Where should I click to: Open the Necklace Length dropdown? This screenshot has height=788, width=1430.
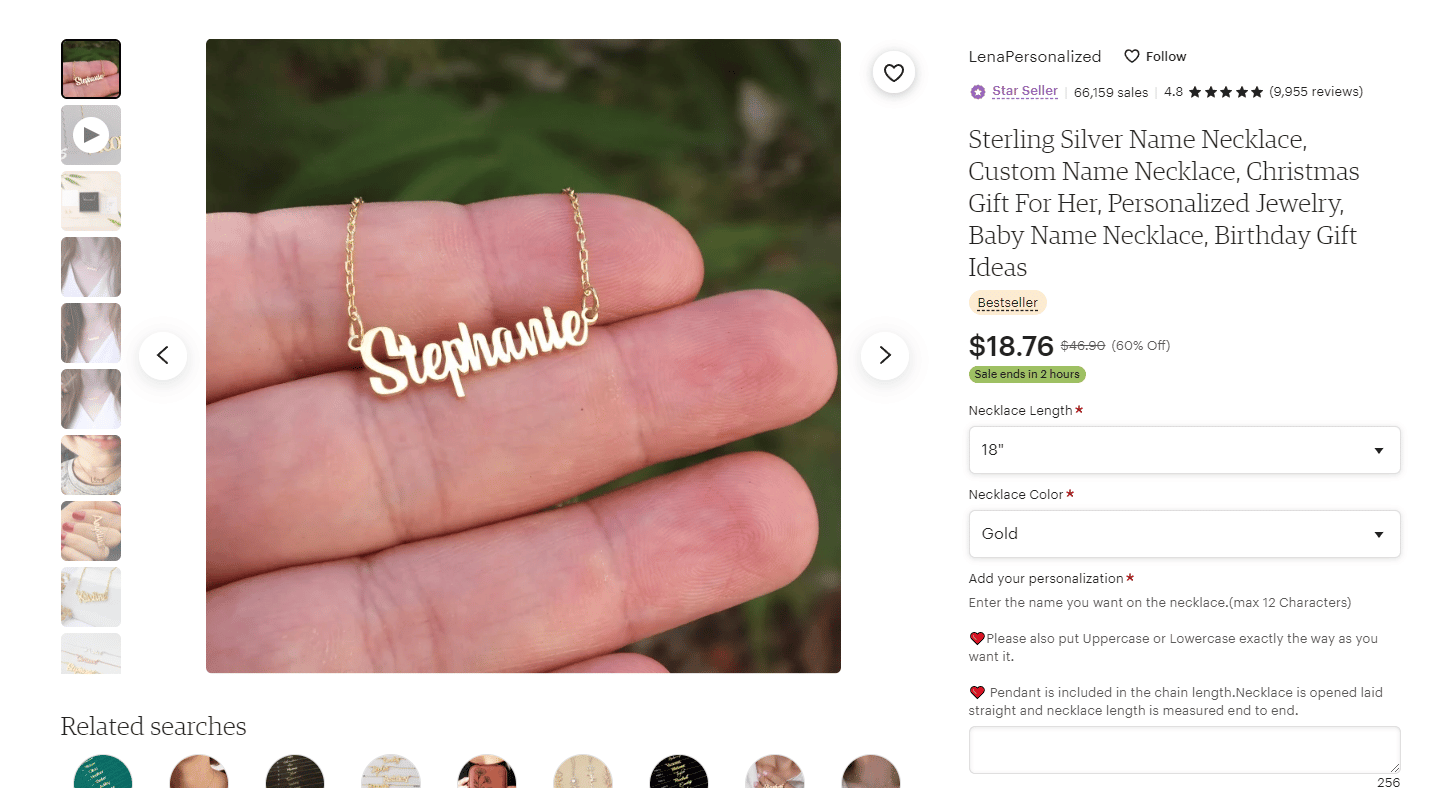click(1184, 450)
